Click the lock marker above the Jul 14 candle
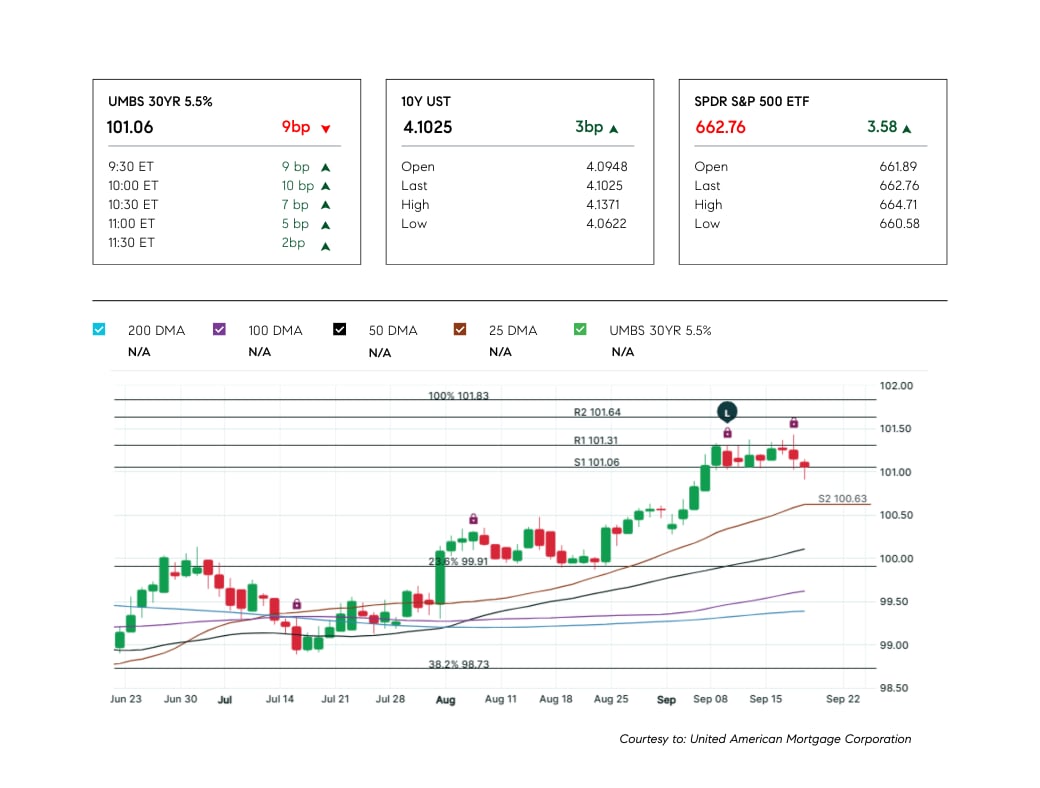The width and height of the screenshot is (1040, 788). (297, 604)
